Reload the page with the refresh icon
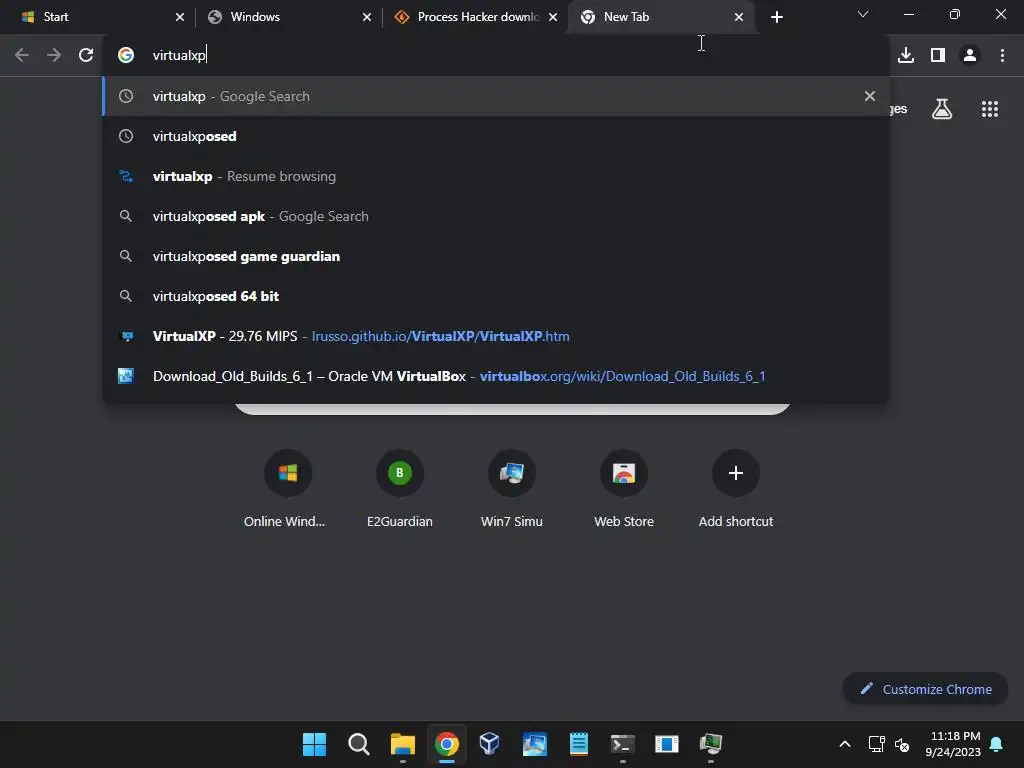Viewport: 1024px width, 768px height. click(86, 55)
